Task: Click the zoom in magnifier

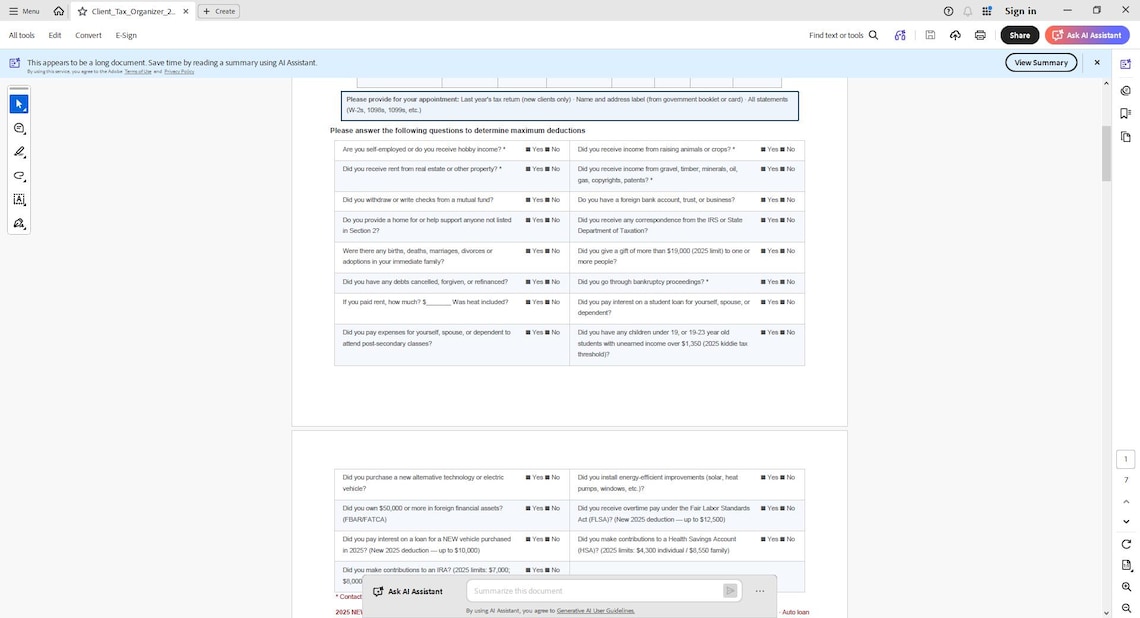Action: pos(1126,587)
